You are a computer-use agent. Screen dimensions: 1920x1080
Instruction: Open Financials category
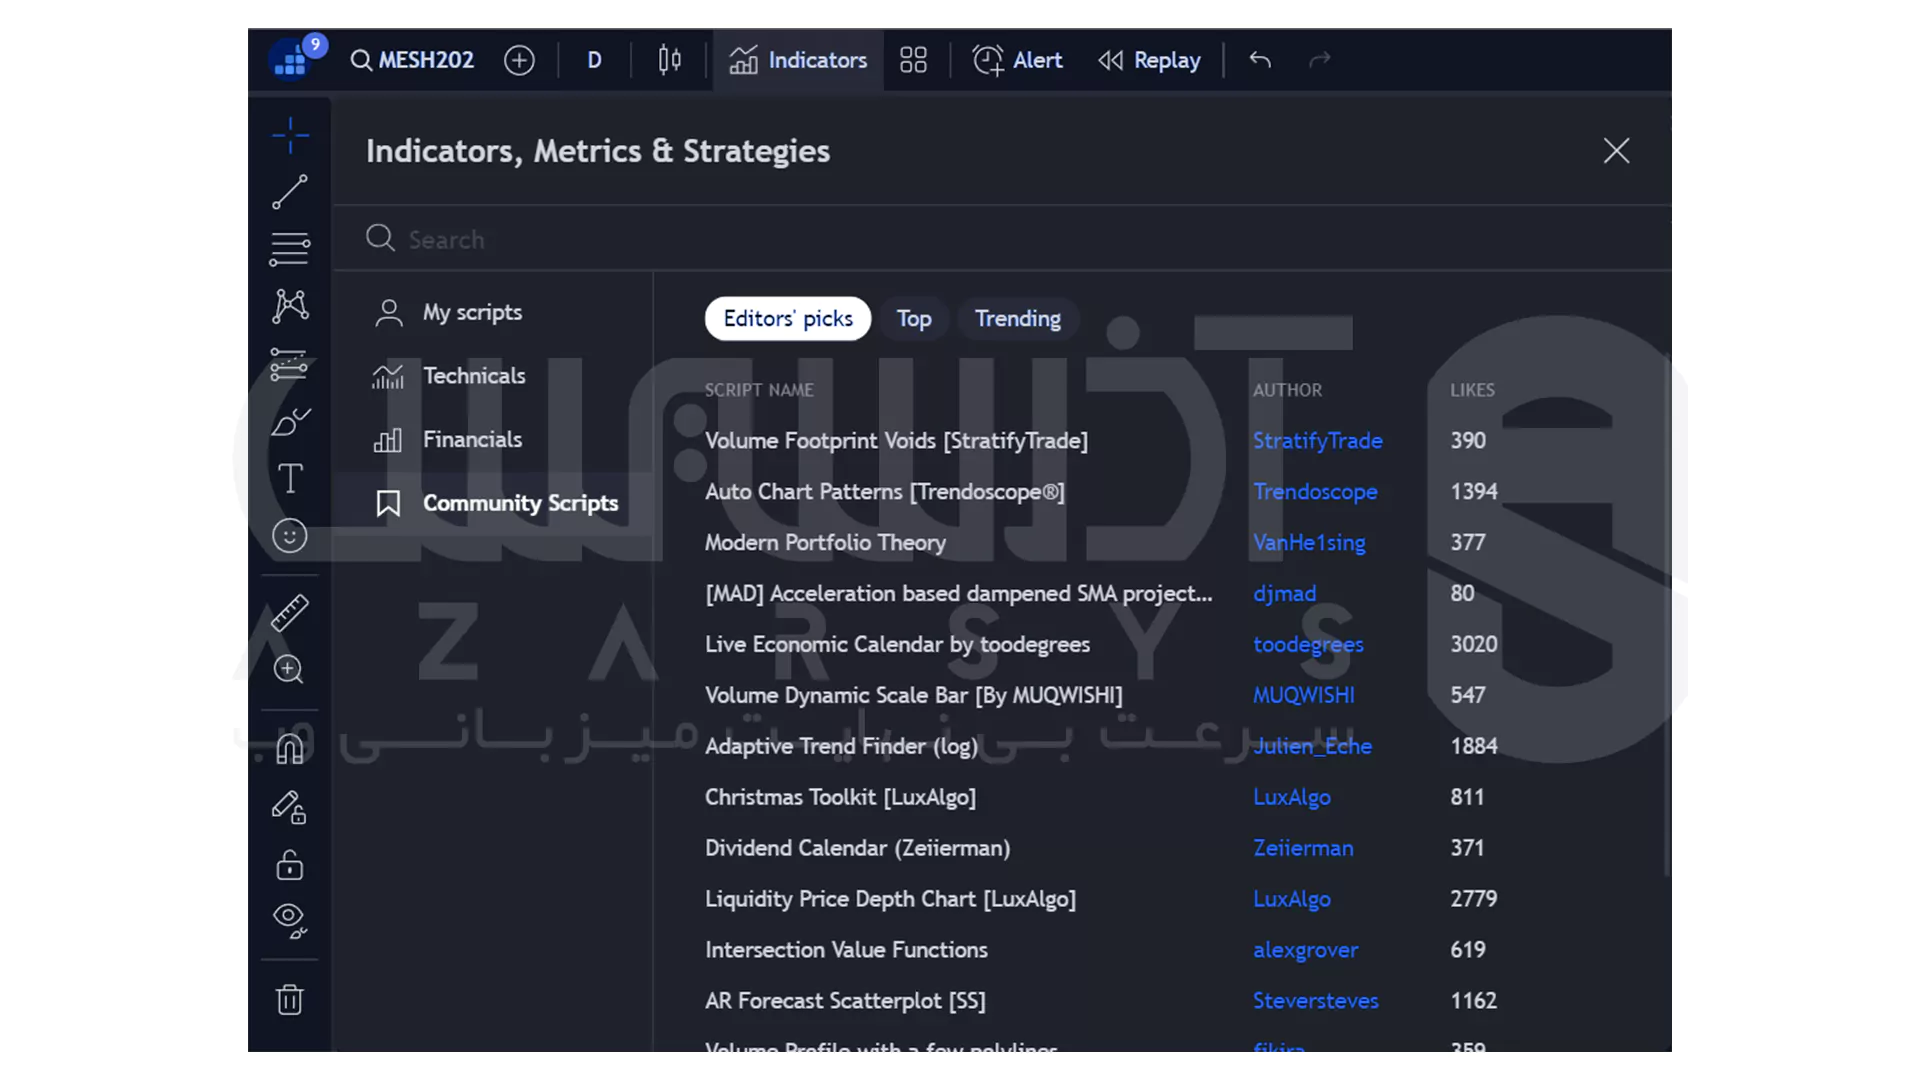click(493, 440)
